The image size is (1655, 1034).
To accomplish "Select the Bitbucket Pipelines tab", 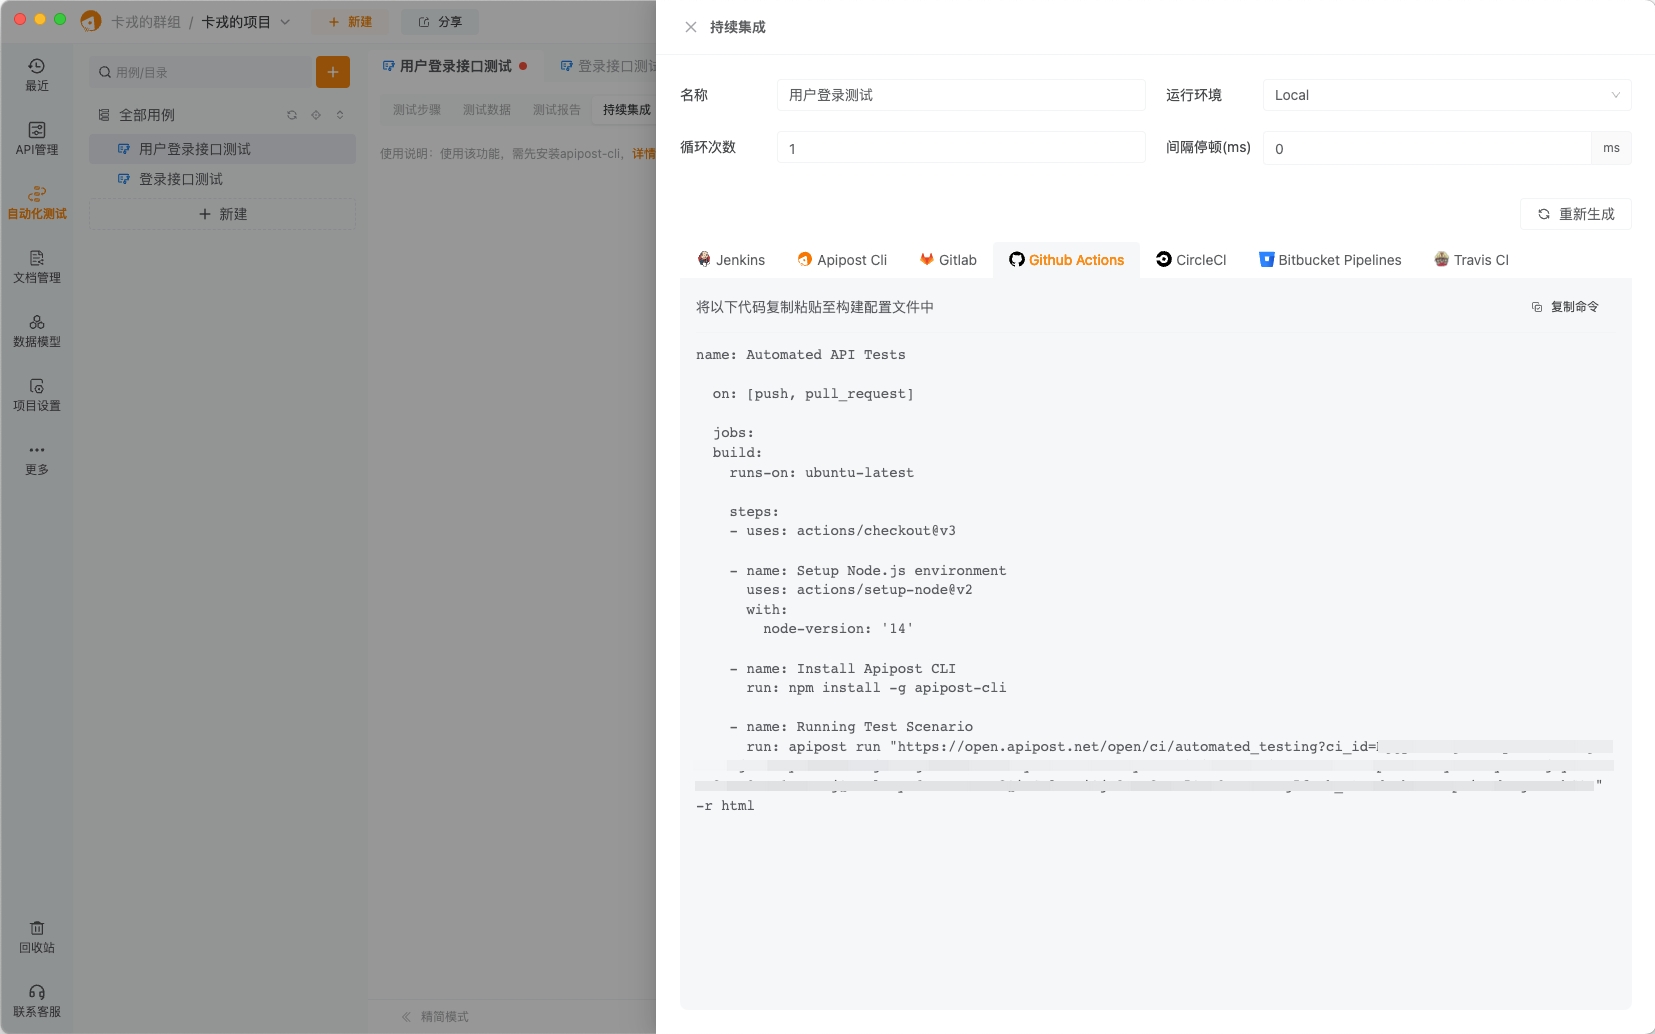I will click(1330, 260).
